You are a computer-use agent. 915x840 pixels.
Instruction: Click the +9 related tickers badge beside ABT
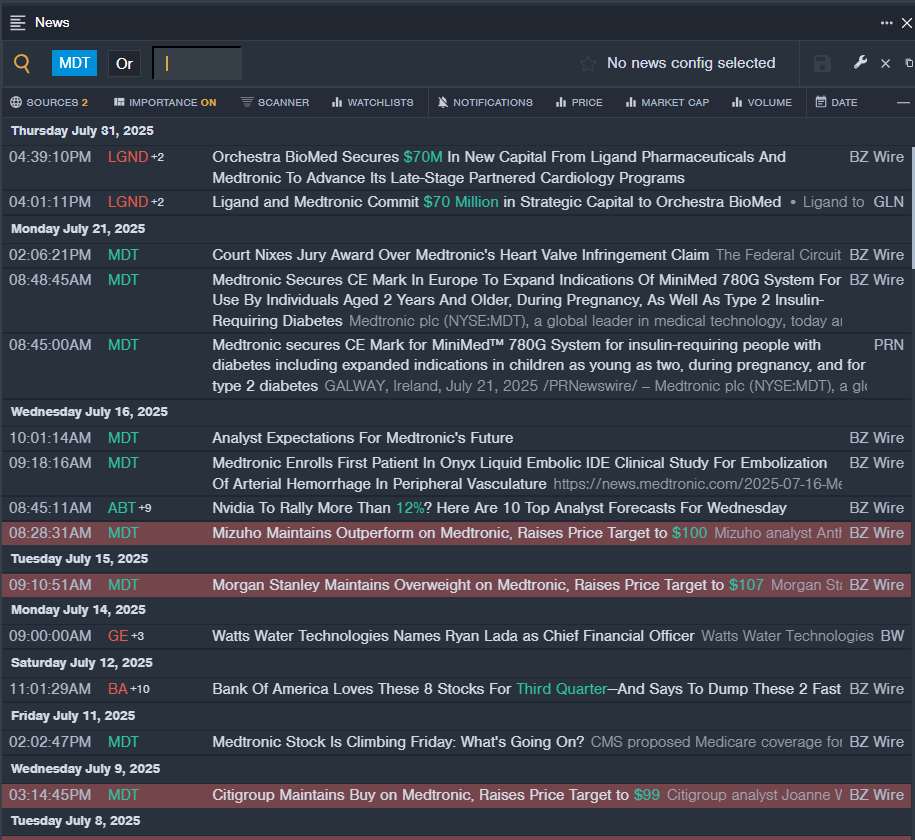pyautogui.click(x=145, y=509)
